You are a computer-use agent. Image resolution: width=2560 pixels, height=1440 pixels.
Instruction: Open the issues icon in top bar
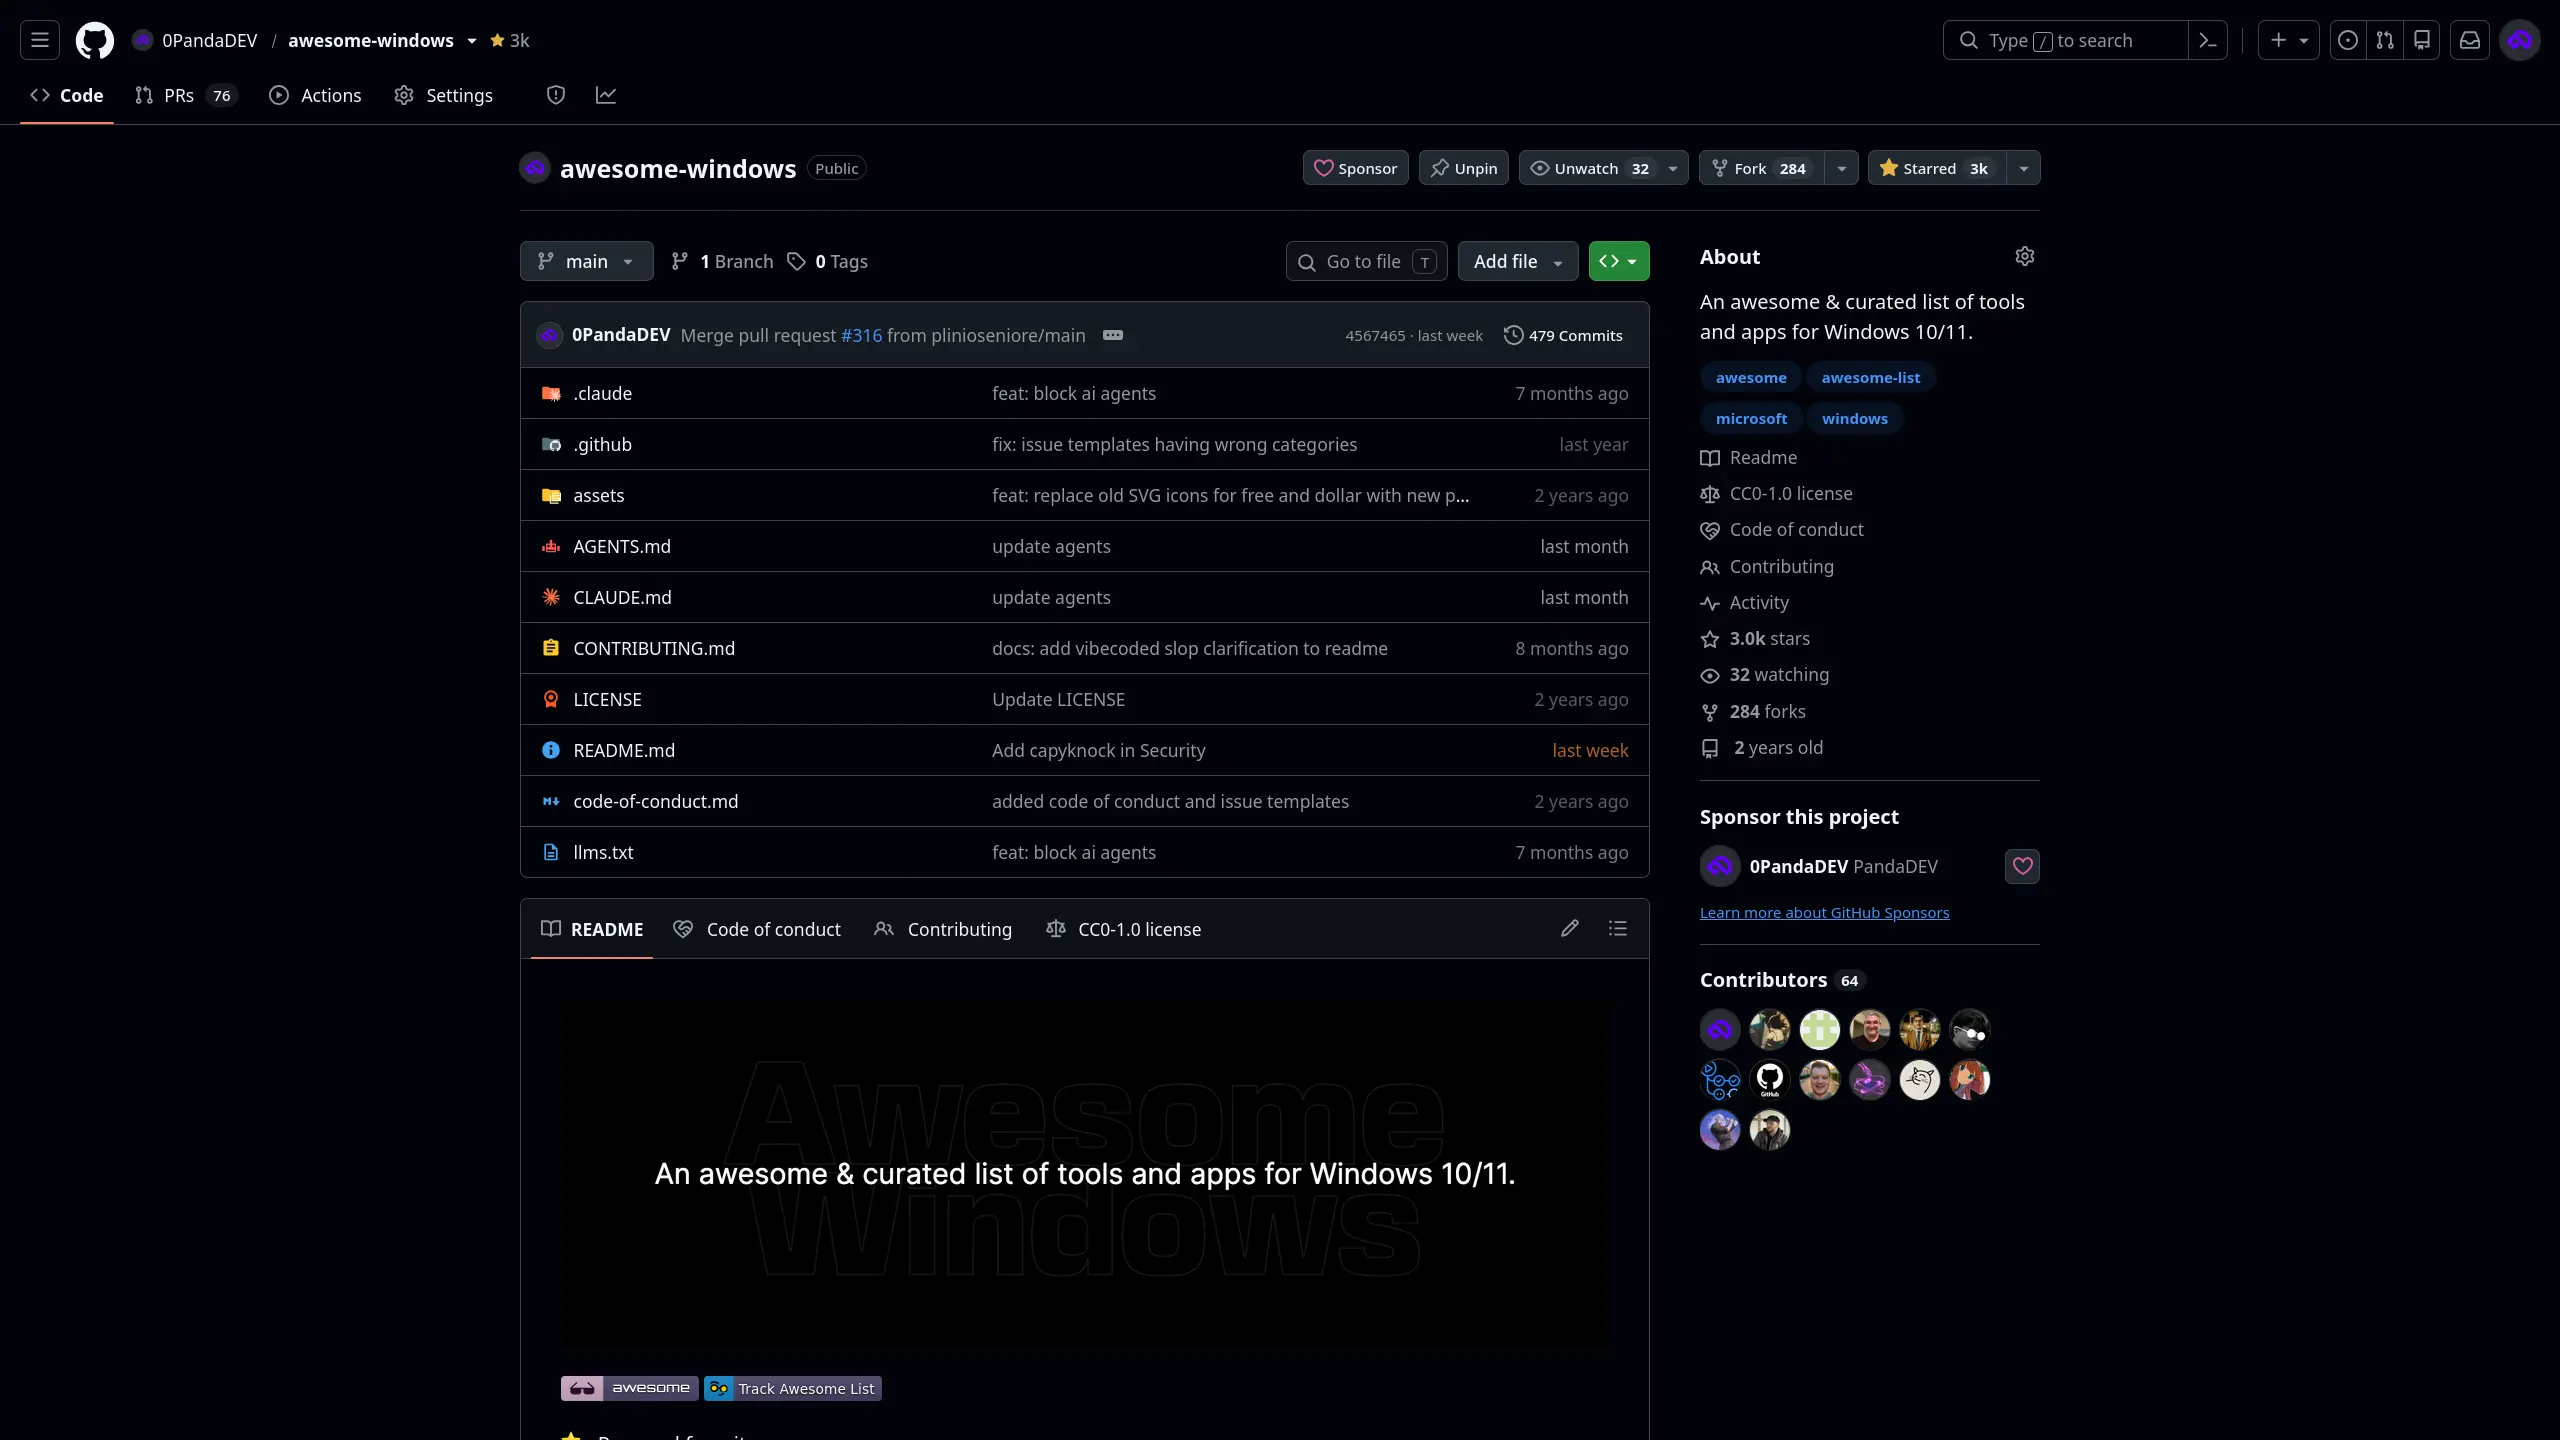pyautogui.click(x=2347, y=40)
